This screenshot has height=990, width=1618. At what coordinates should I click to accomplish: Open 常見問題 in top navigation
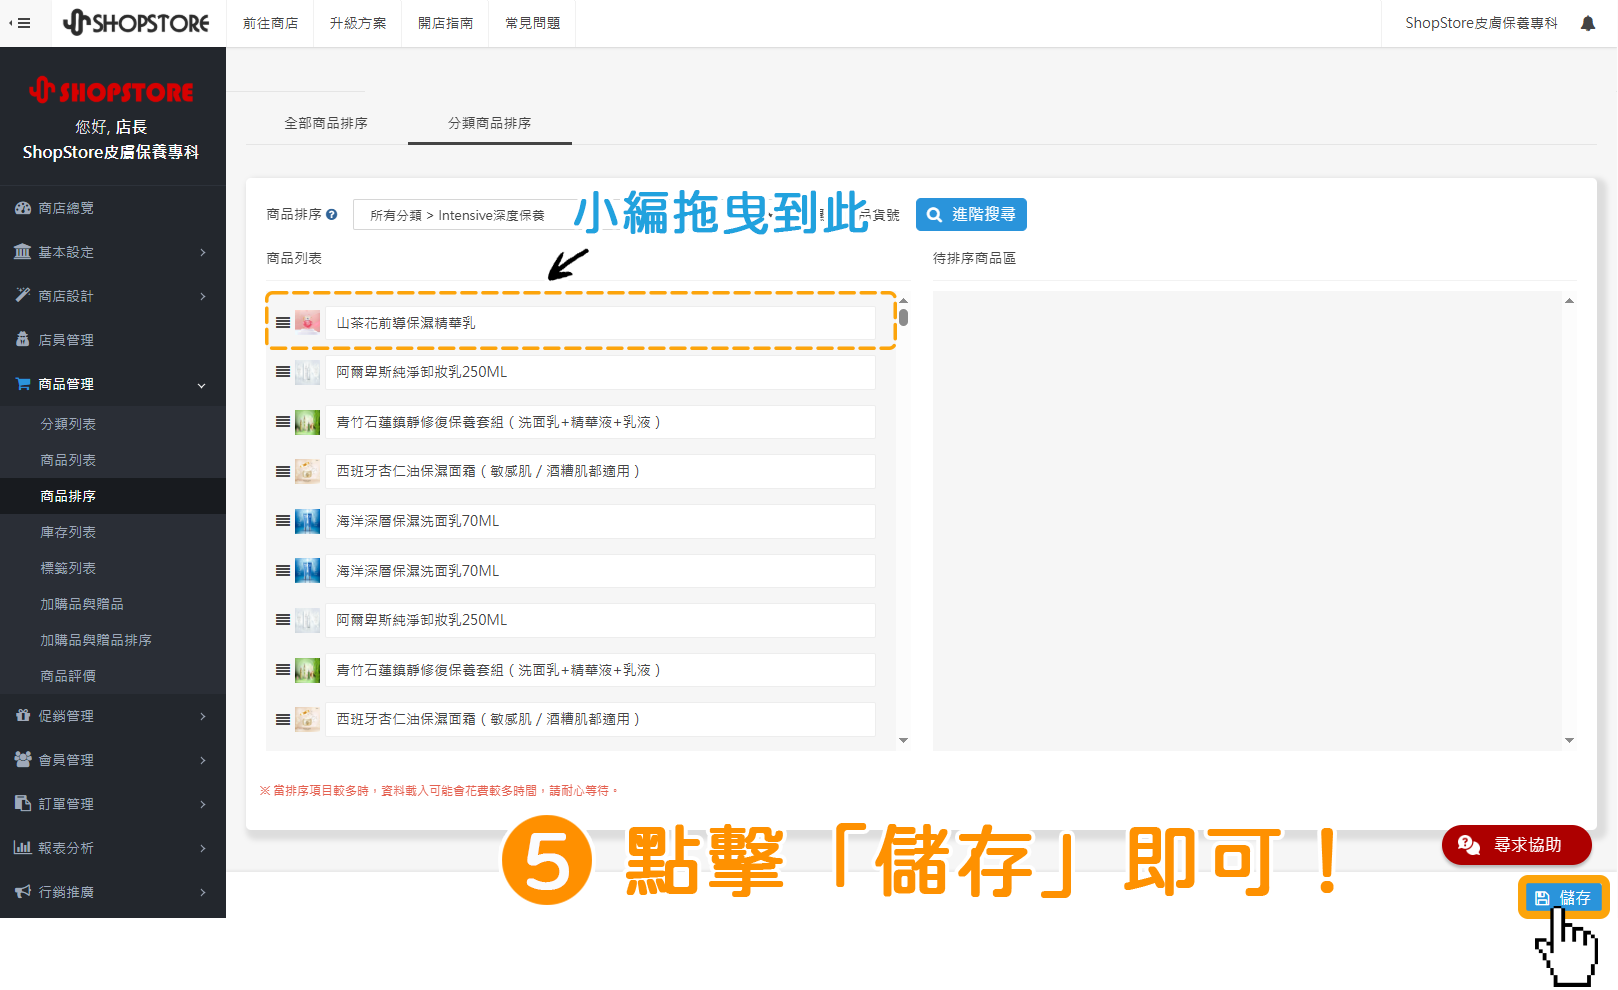coord(533,23)
